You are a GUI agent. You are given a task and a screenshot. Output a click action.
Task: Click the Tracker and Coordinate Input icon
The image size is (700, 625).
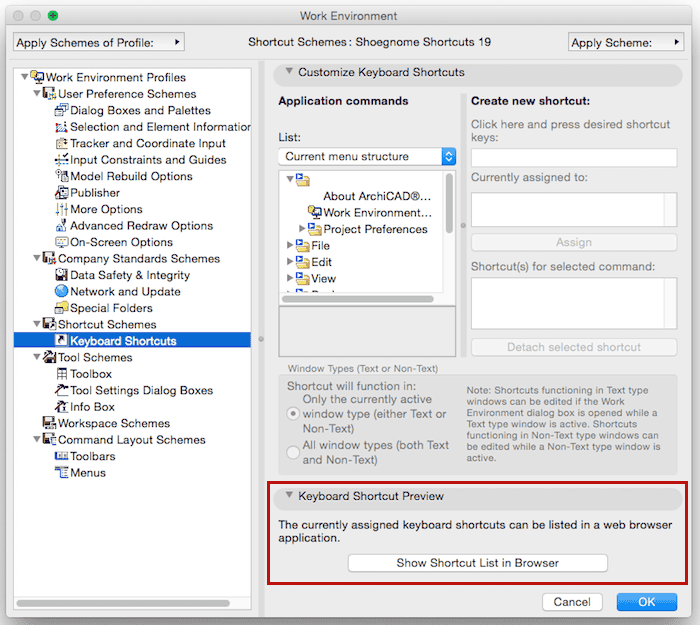61,143
